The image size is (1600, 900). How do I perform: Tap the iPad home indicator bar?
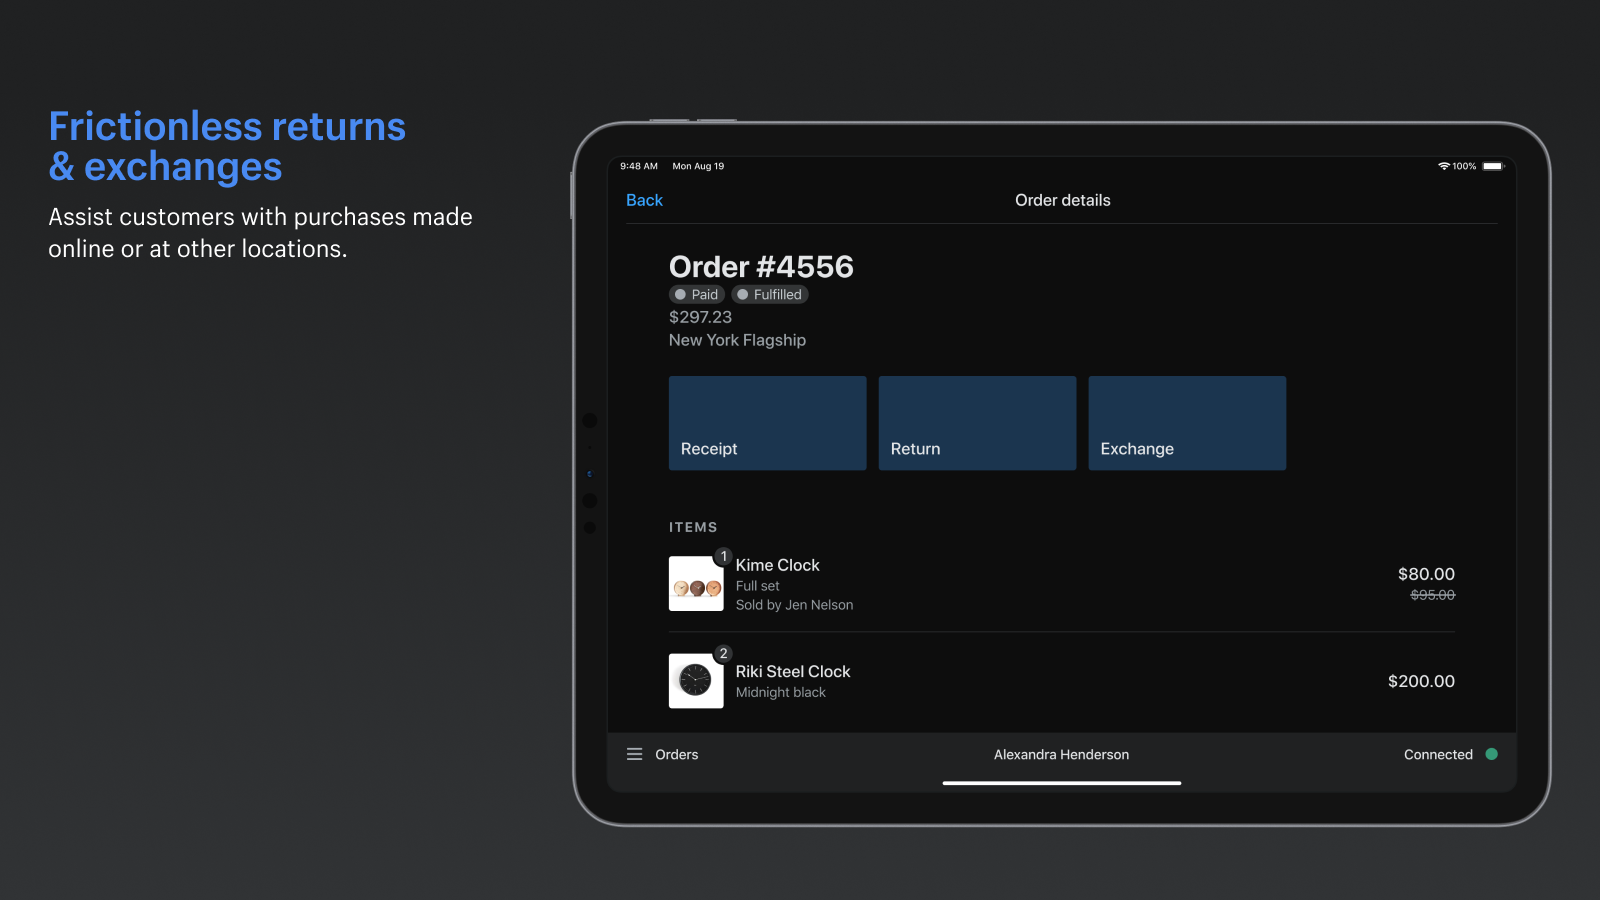[1062, 783]
